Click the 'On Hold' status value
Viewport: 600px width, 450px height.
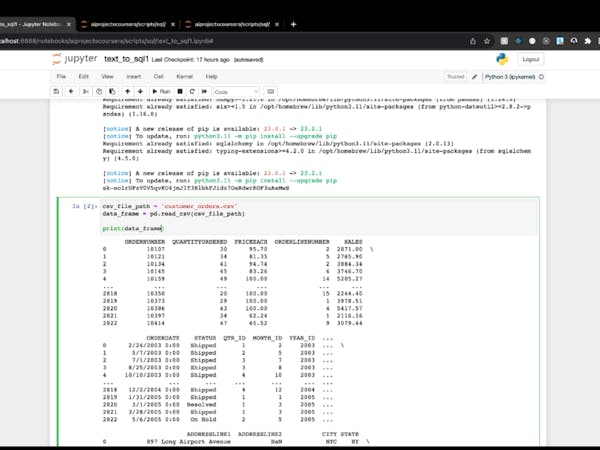(x=203, y=419)
